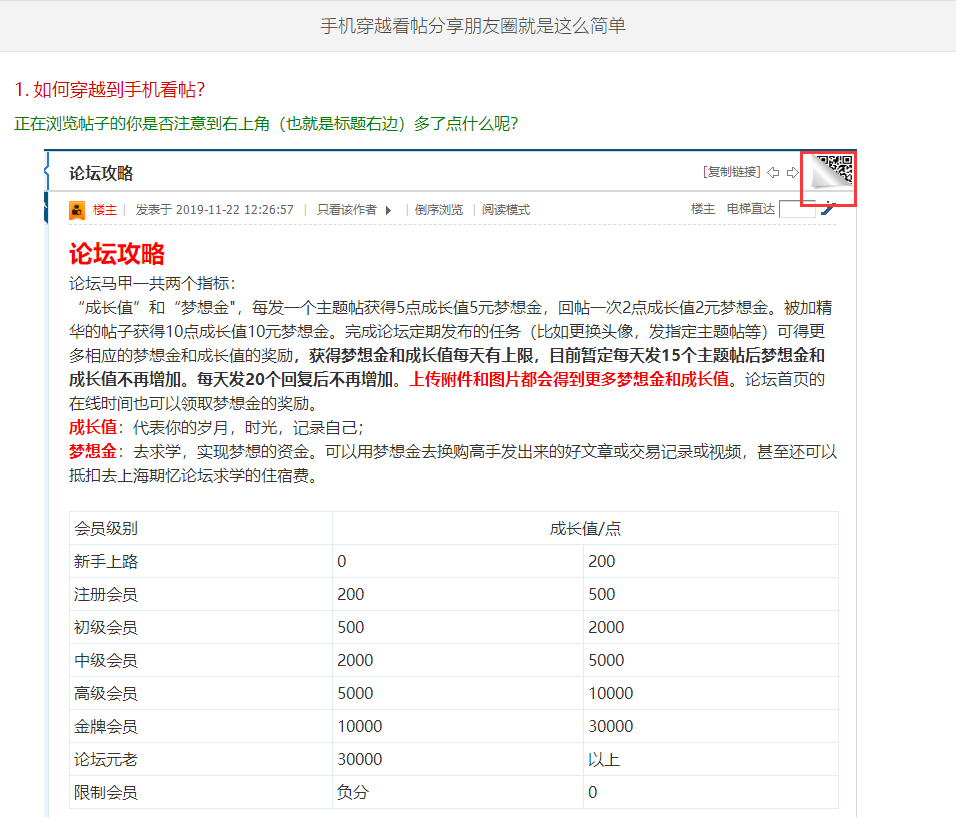Select 高级会员 table row label
This screenshot has height=819, width=956.
(x=106, y=693)
